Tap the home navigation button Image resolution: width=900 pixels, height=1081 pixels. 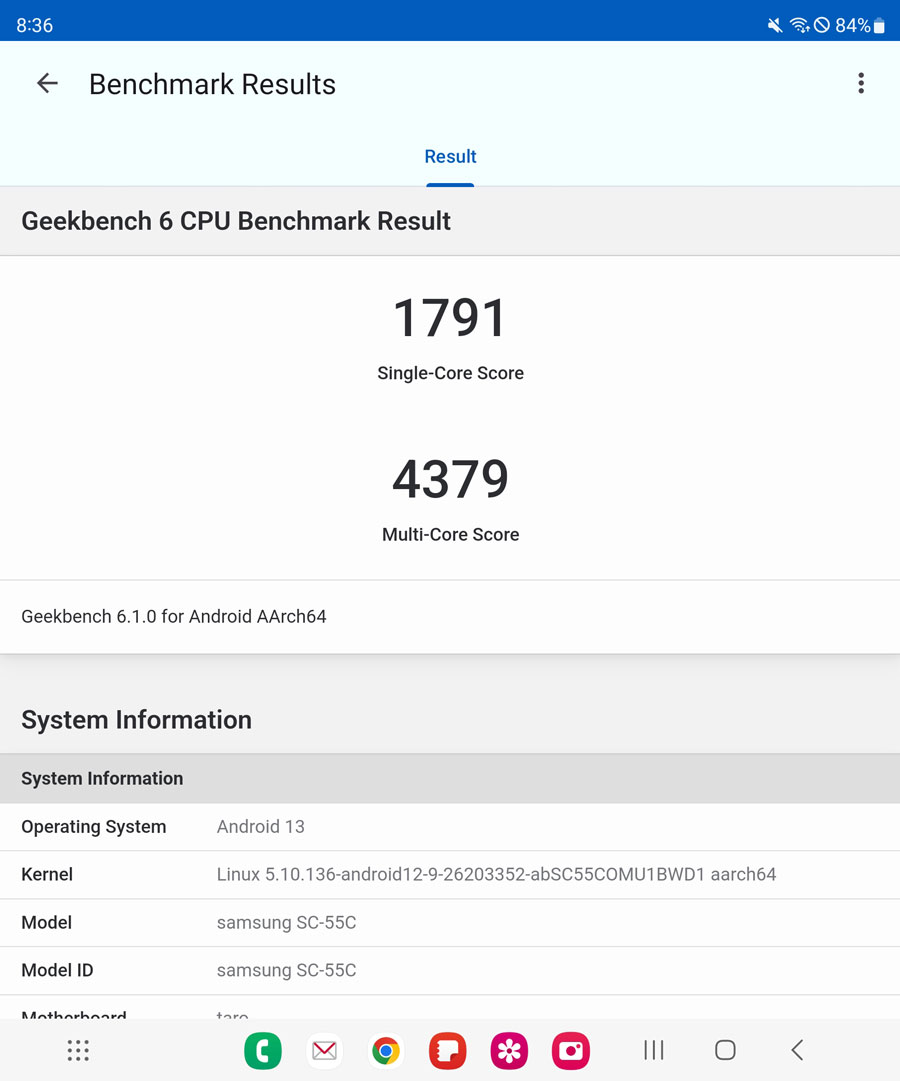(725, 1050)
